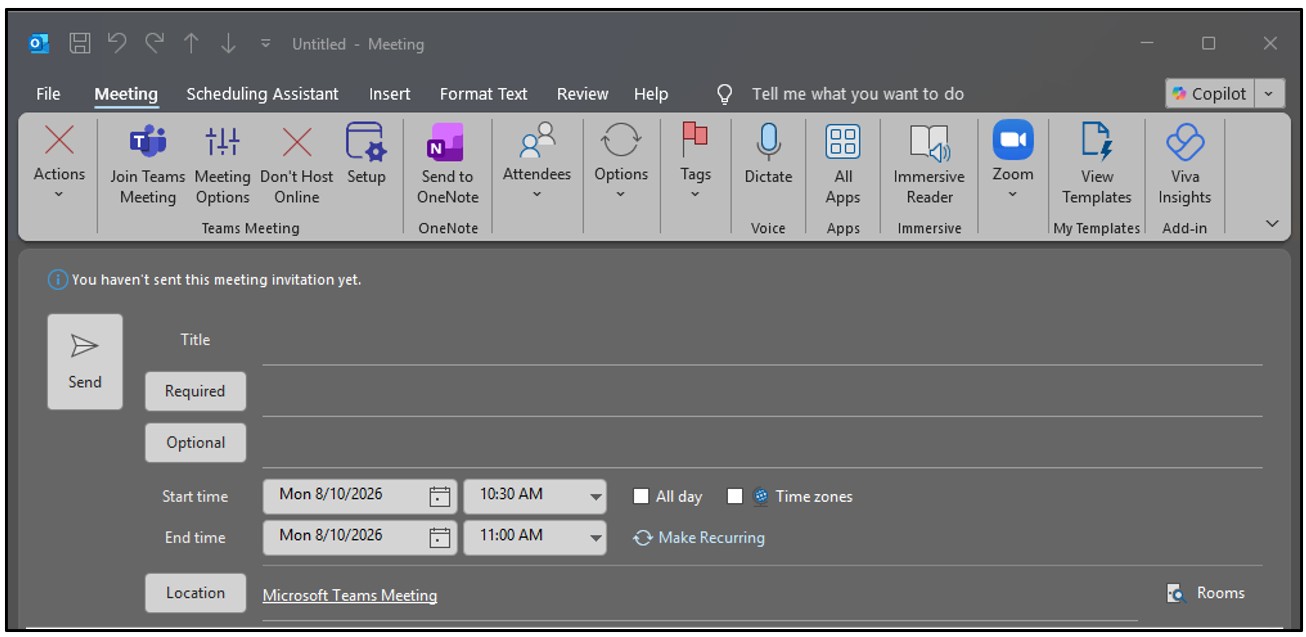Open the Format Text tab
This screenshot has width=1306, height=637.
coord(483,94)
